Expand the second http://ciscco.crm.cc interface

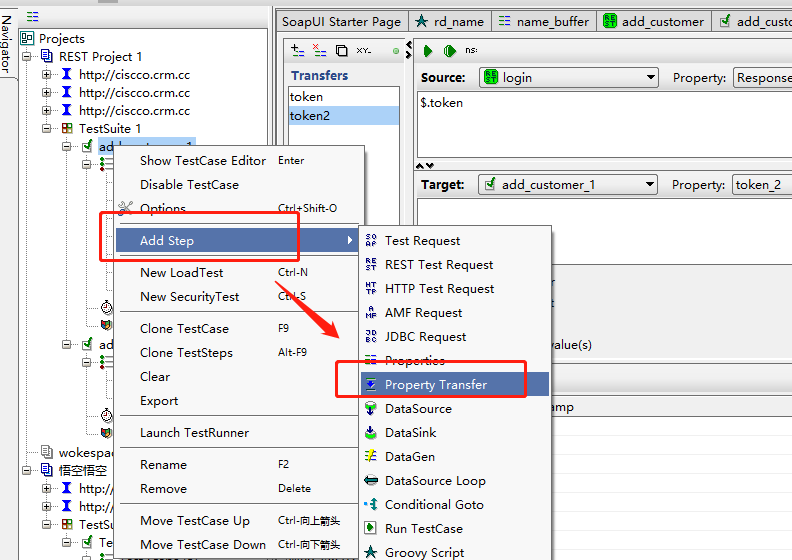pos(46,92)
